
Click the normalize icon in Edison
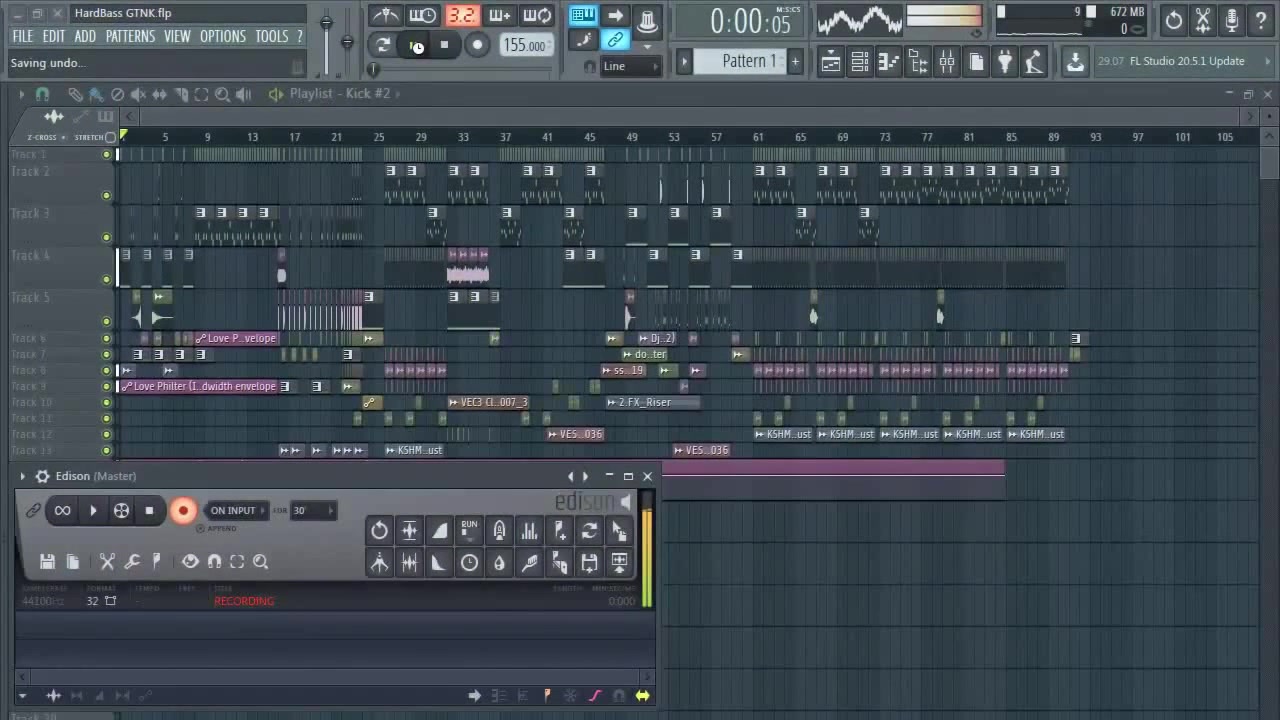pyautogui.click(x=409, y=530)
